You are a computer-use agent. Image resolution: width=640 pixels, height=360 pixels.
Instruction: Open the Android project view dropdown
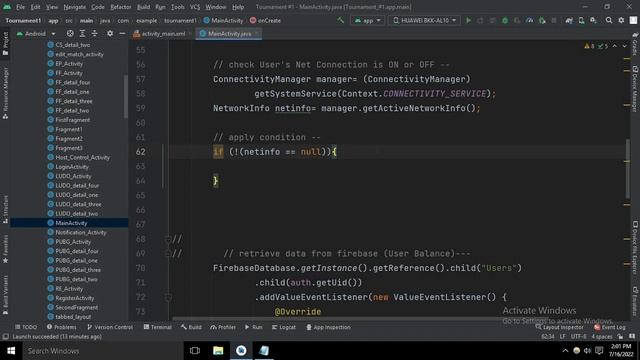[36, 33]
